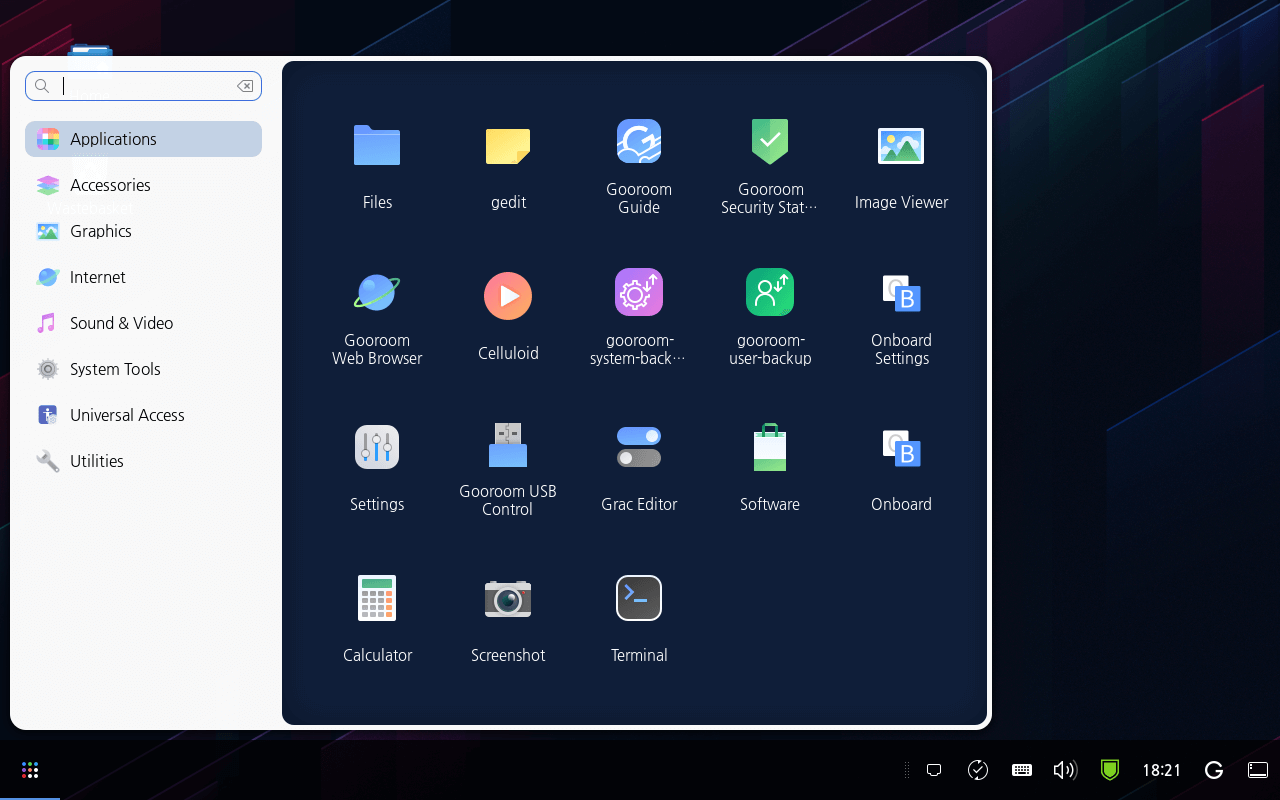1280x800 pixels.
Task: Clear the search box text
Action: [x=245, y=86]
